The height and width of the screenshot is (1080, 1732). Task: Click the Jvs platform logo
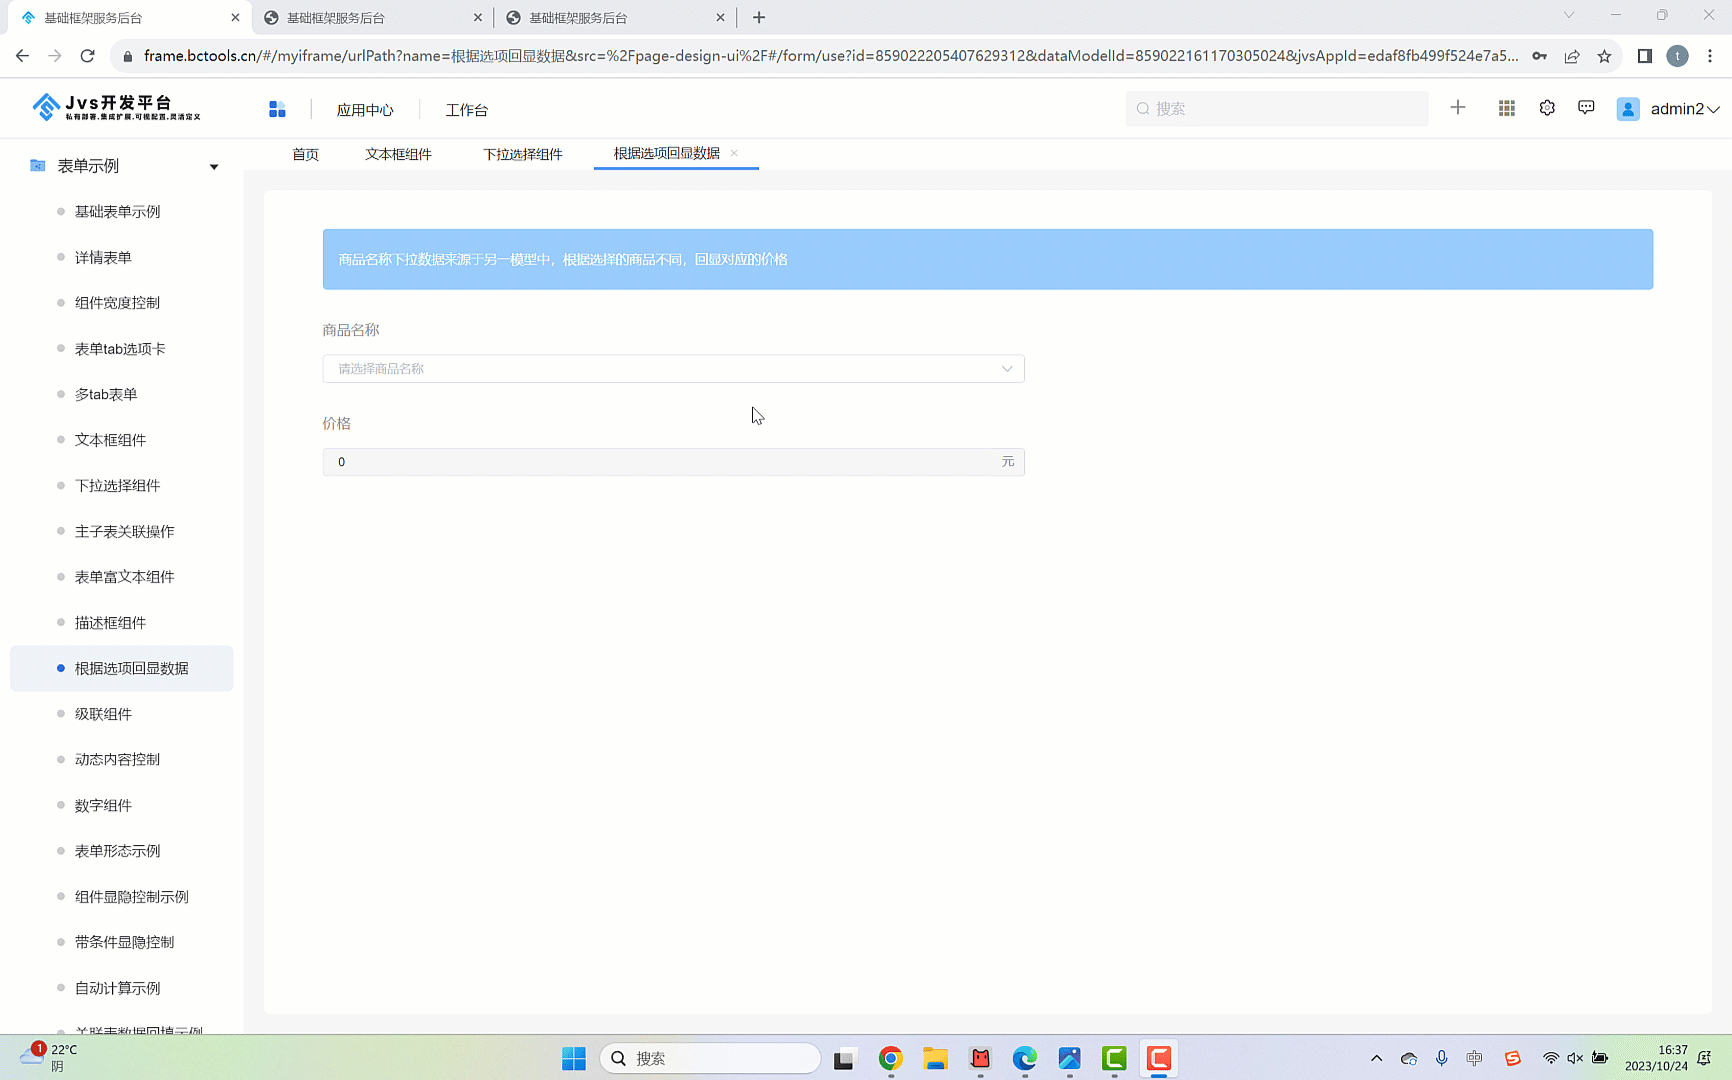pos(117,107)
